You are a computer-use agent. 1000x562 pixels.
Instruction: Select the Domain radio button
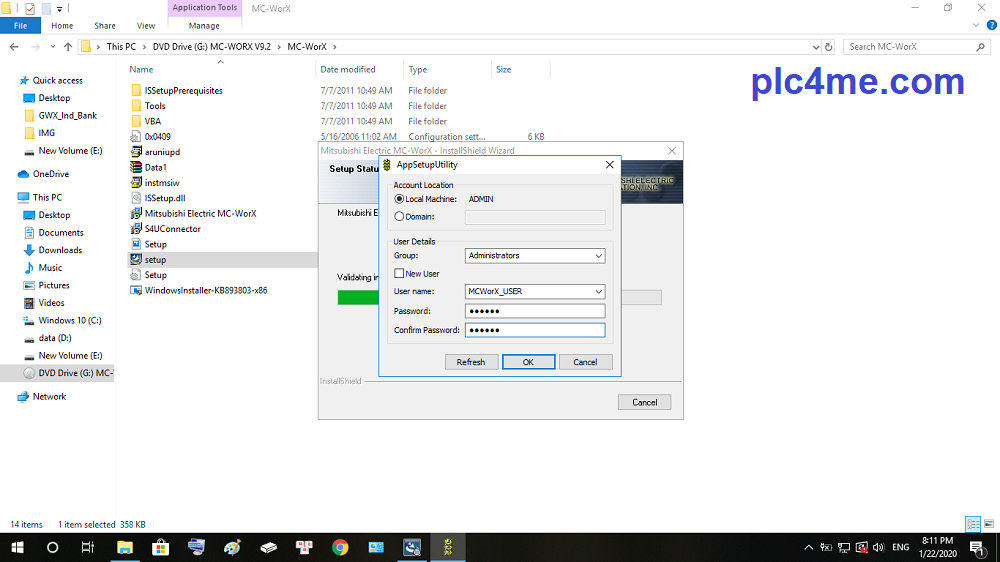(x=399, y=216)
